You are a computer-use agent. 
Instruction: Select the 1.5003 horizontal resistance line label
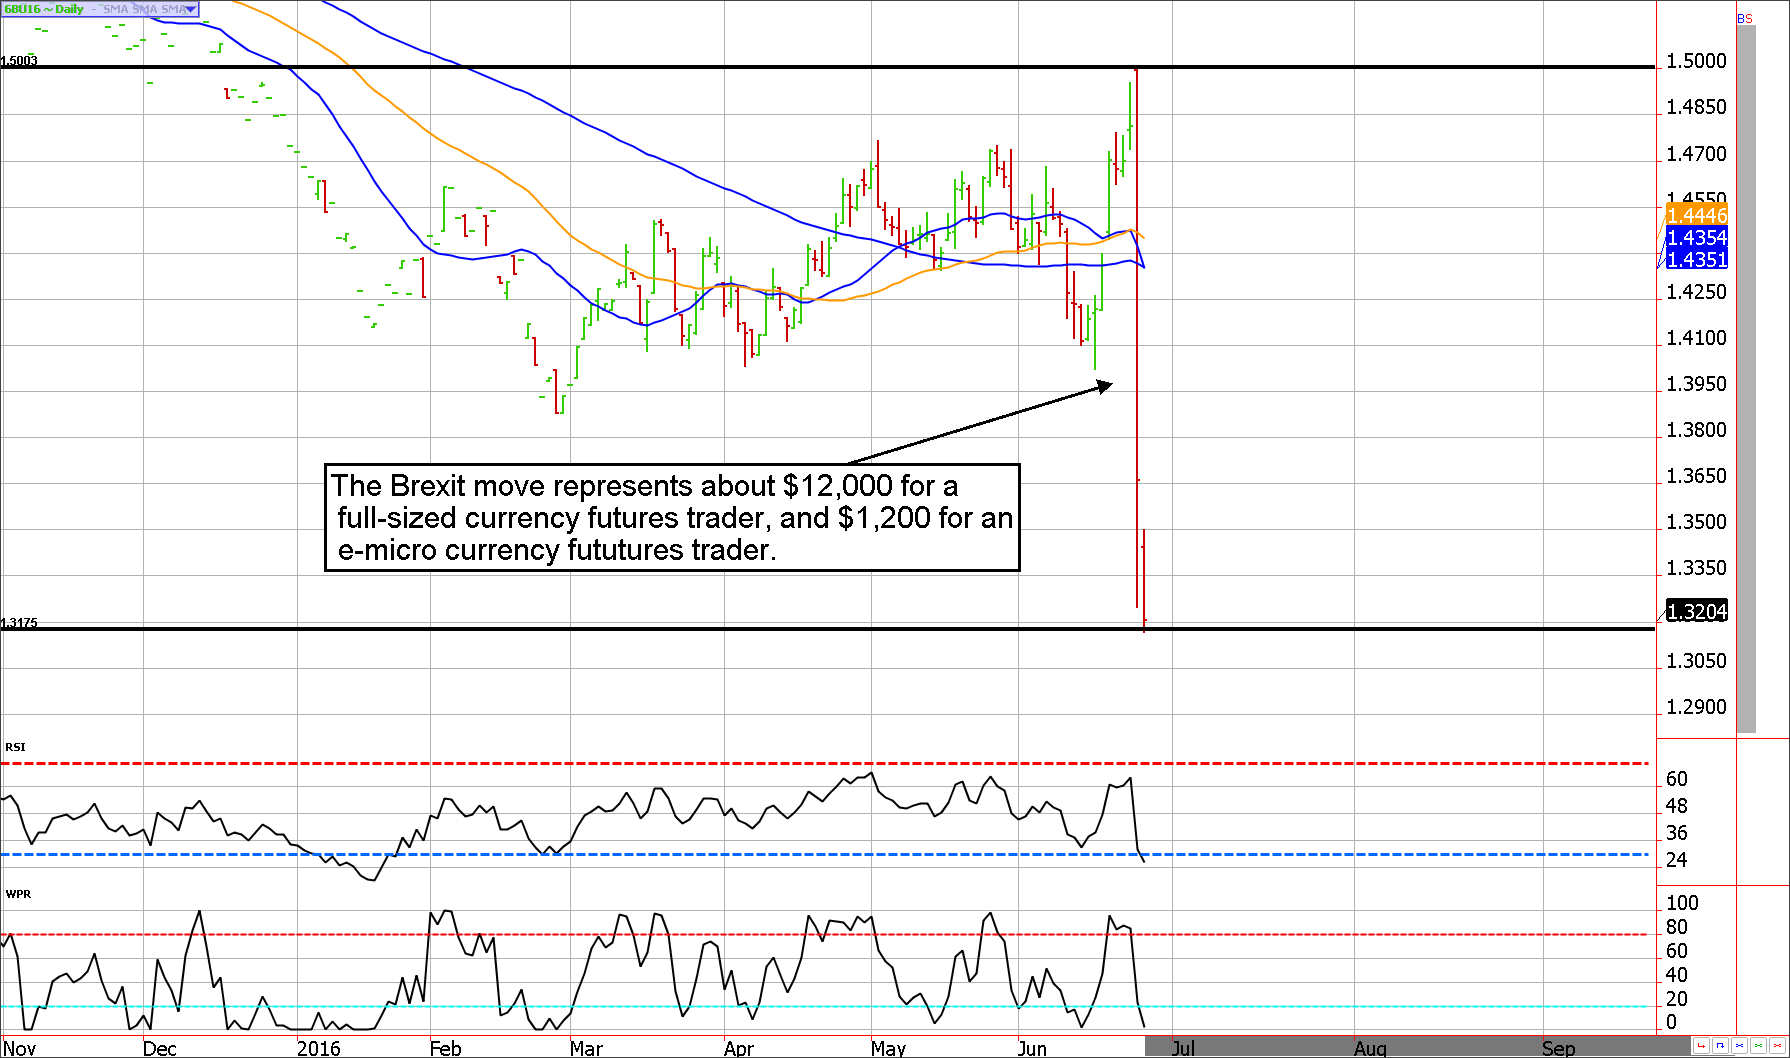pyautogui.click(x=19, y=61)
